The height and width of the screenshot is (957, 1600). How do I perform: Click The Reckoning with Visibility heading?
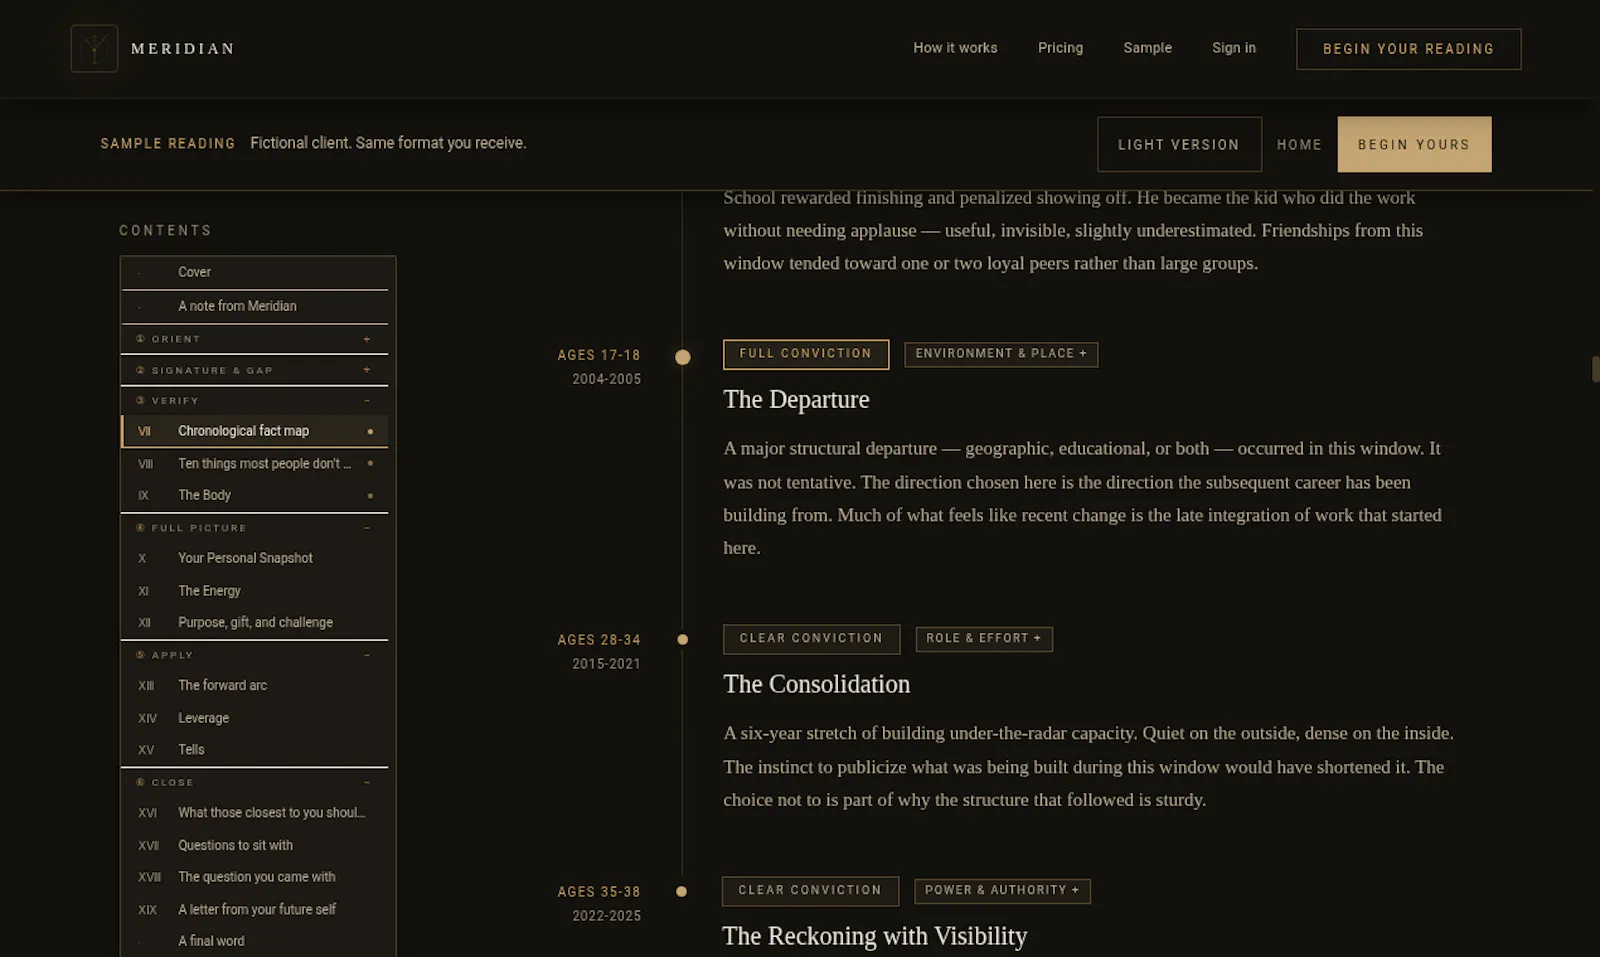pos(875,936)
